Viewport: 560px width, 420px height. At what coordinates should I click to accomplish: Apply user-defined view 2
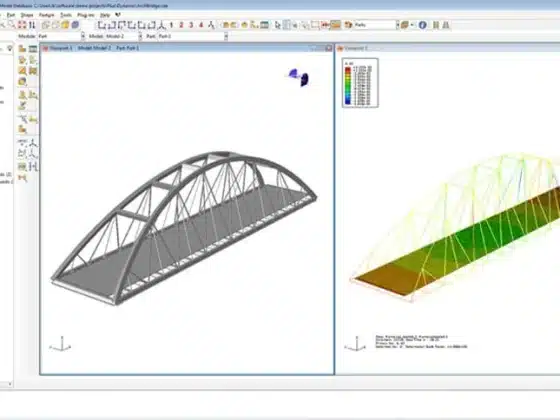[181, 25]
